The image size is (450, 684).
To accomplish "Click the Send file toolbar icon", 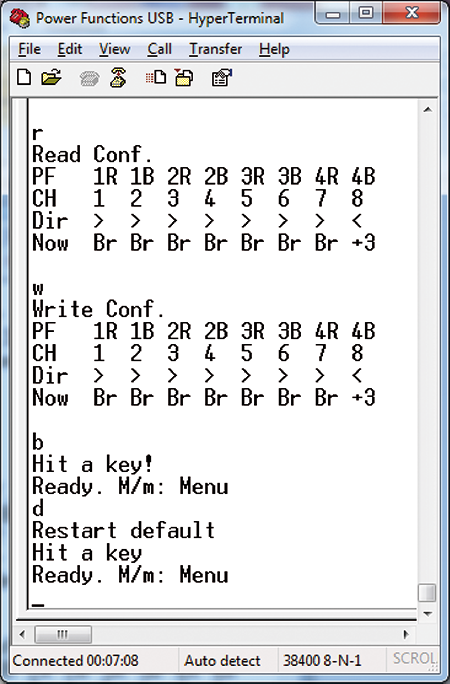I will 156,78.
